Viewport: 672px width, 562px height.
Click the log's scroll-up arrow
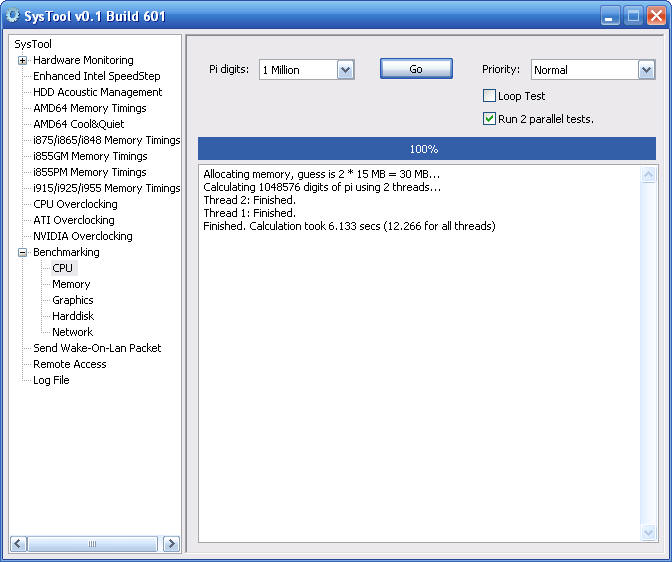(x=648, y=175)
